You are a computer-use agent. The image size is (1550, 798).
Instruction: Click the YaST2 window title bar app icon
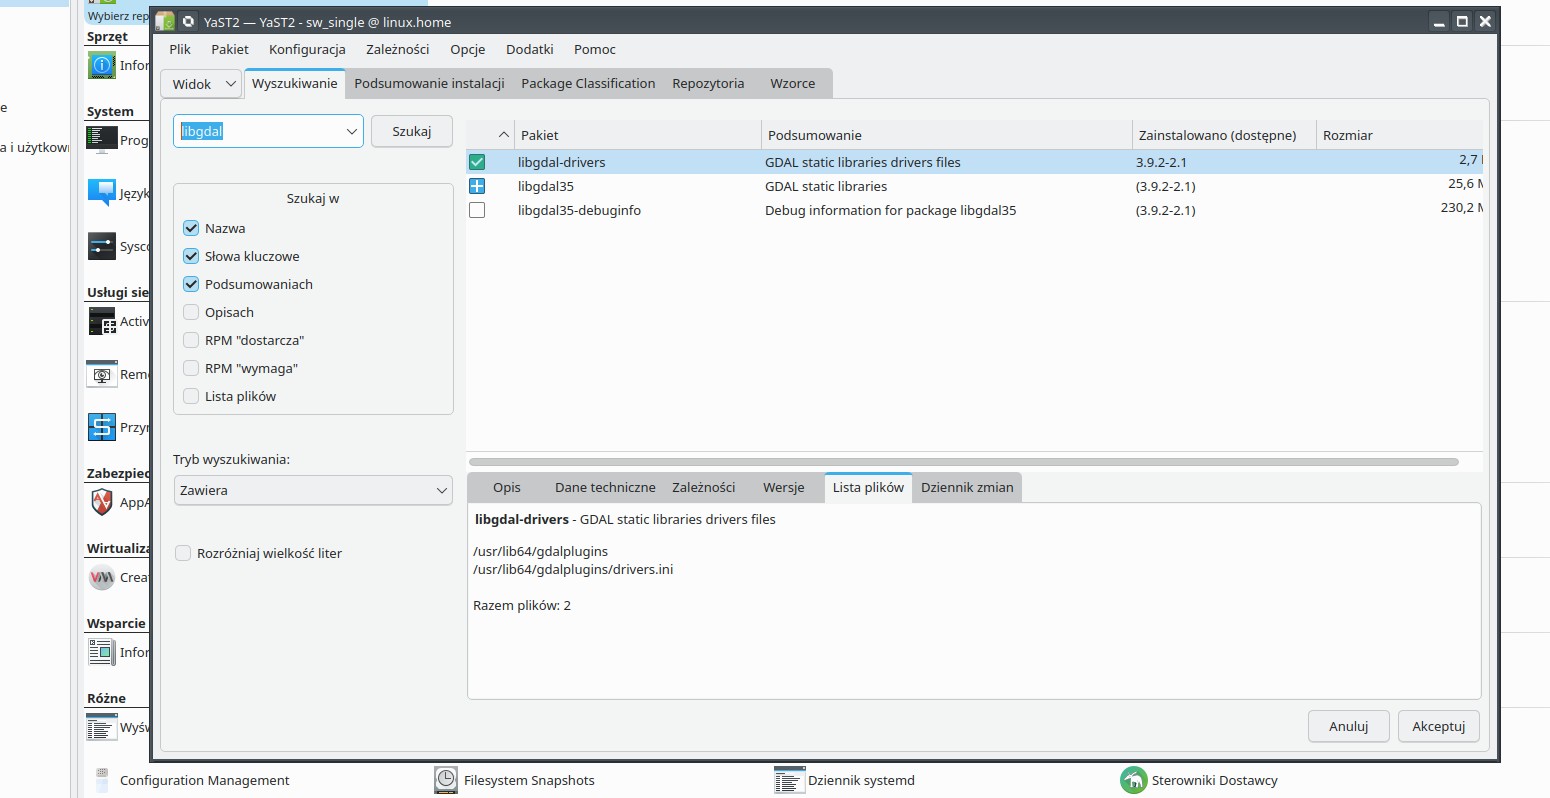(165, 21)
